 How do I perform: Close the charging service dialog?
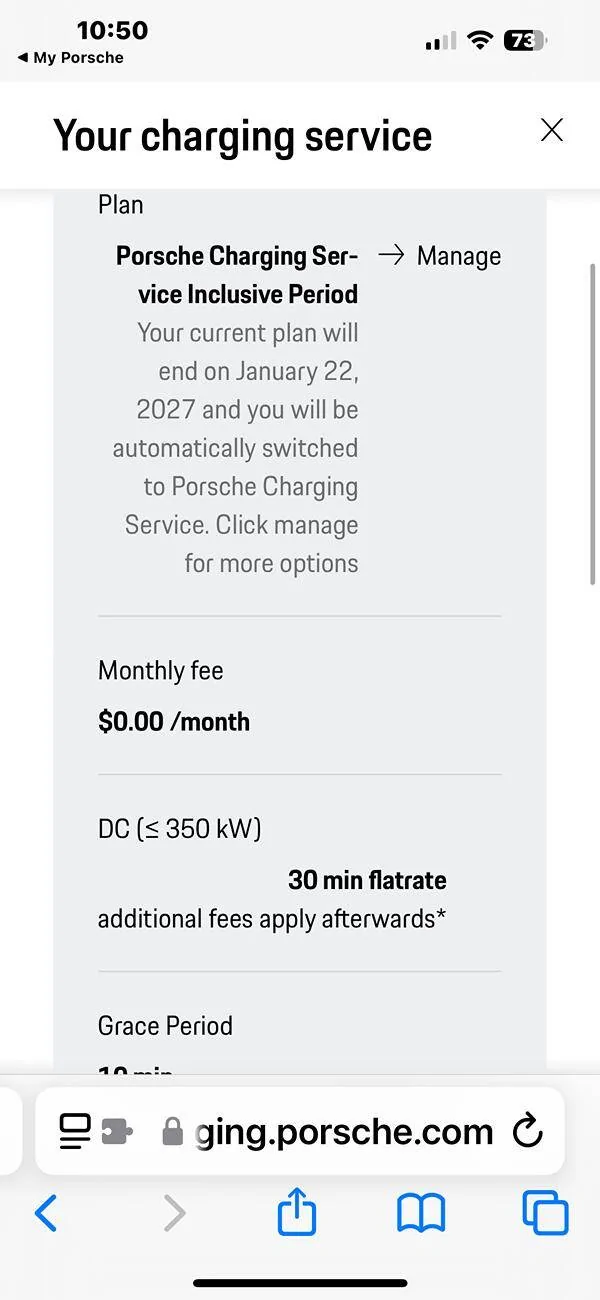click(x=551, y=130)
